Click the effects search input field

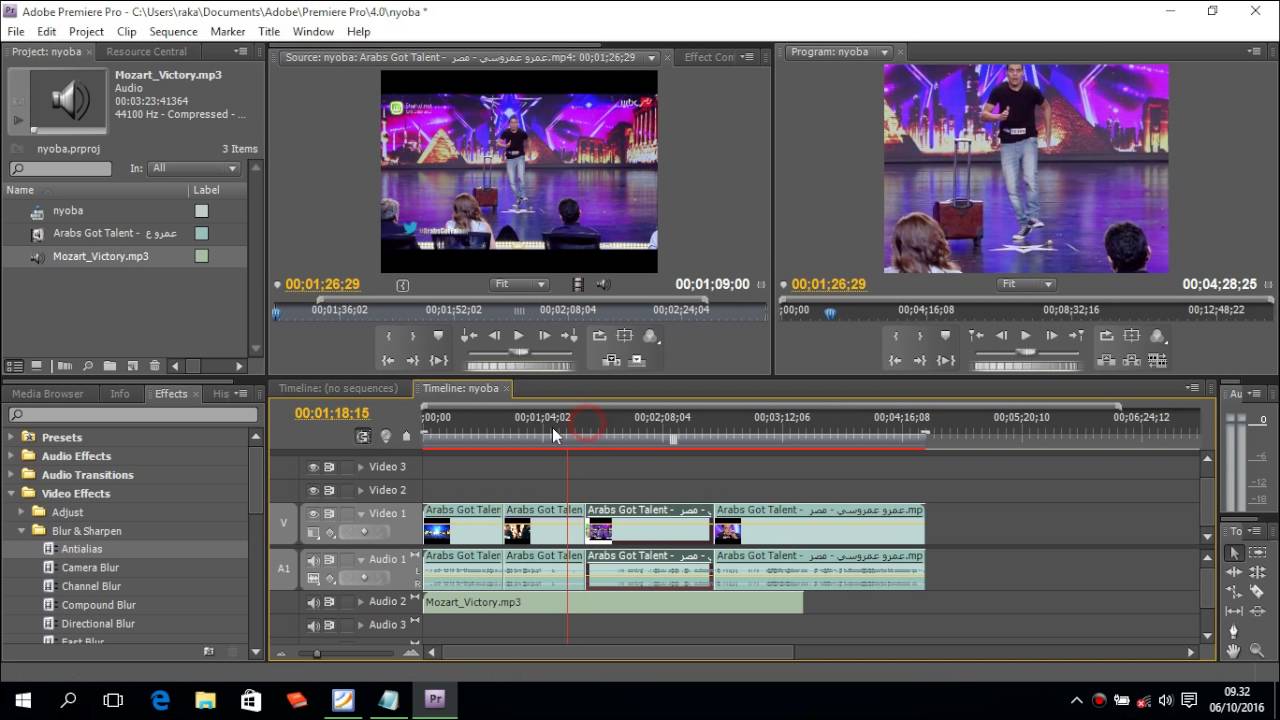point(132,415)
